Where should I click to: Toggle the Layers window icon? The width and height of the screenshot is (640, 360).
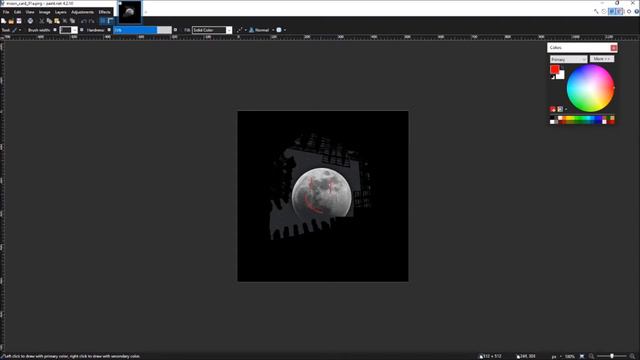pyautogui.click(x=611, y=11)
